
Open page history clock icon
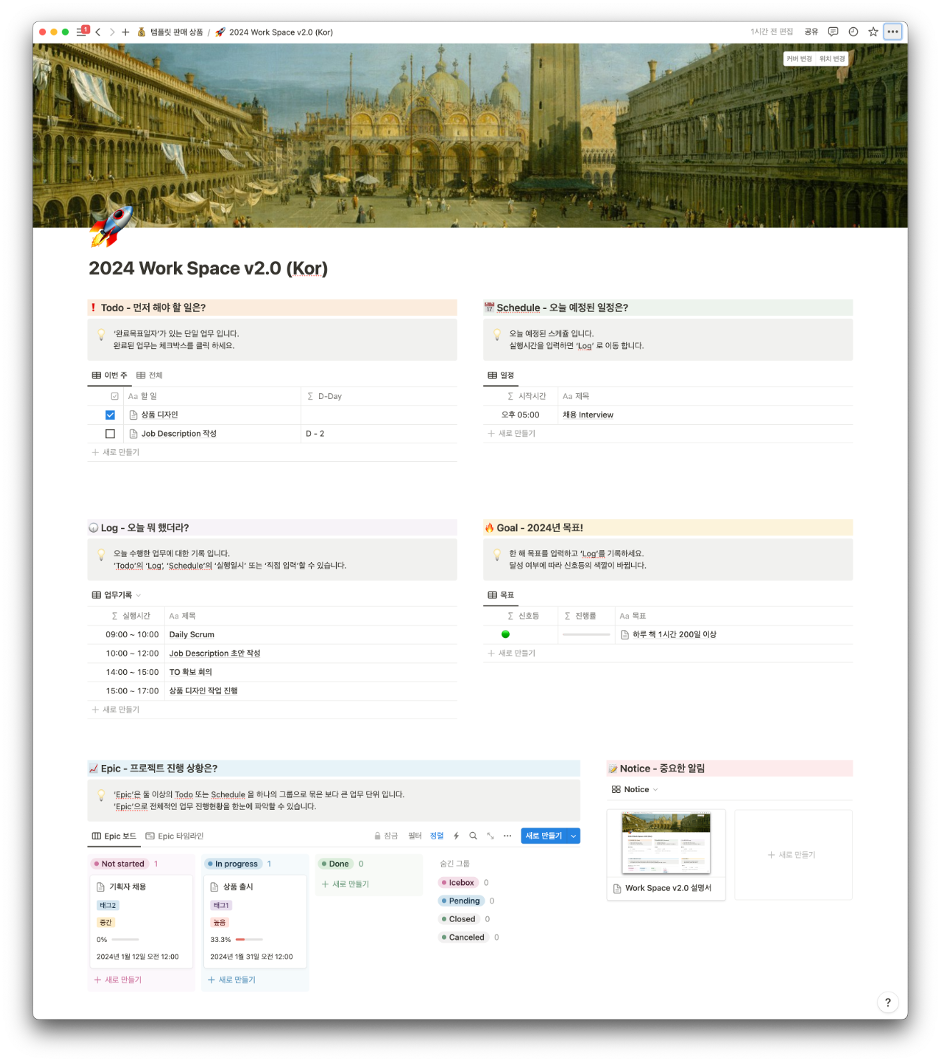pos(853,32)
